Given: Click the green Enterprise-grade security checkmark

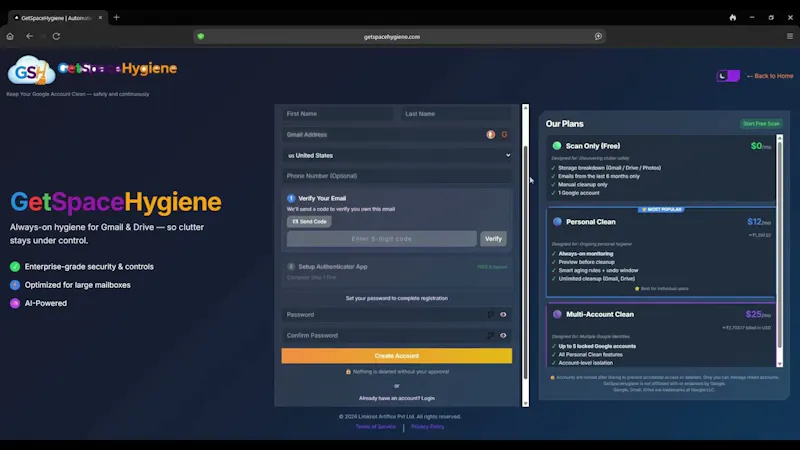Looking at the screenshot, I should point(15,267).
